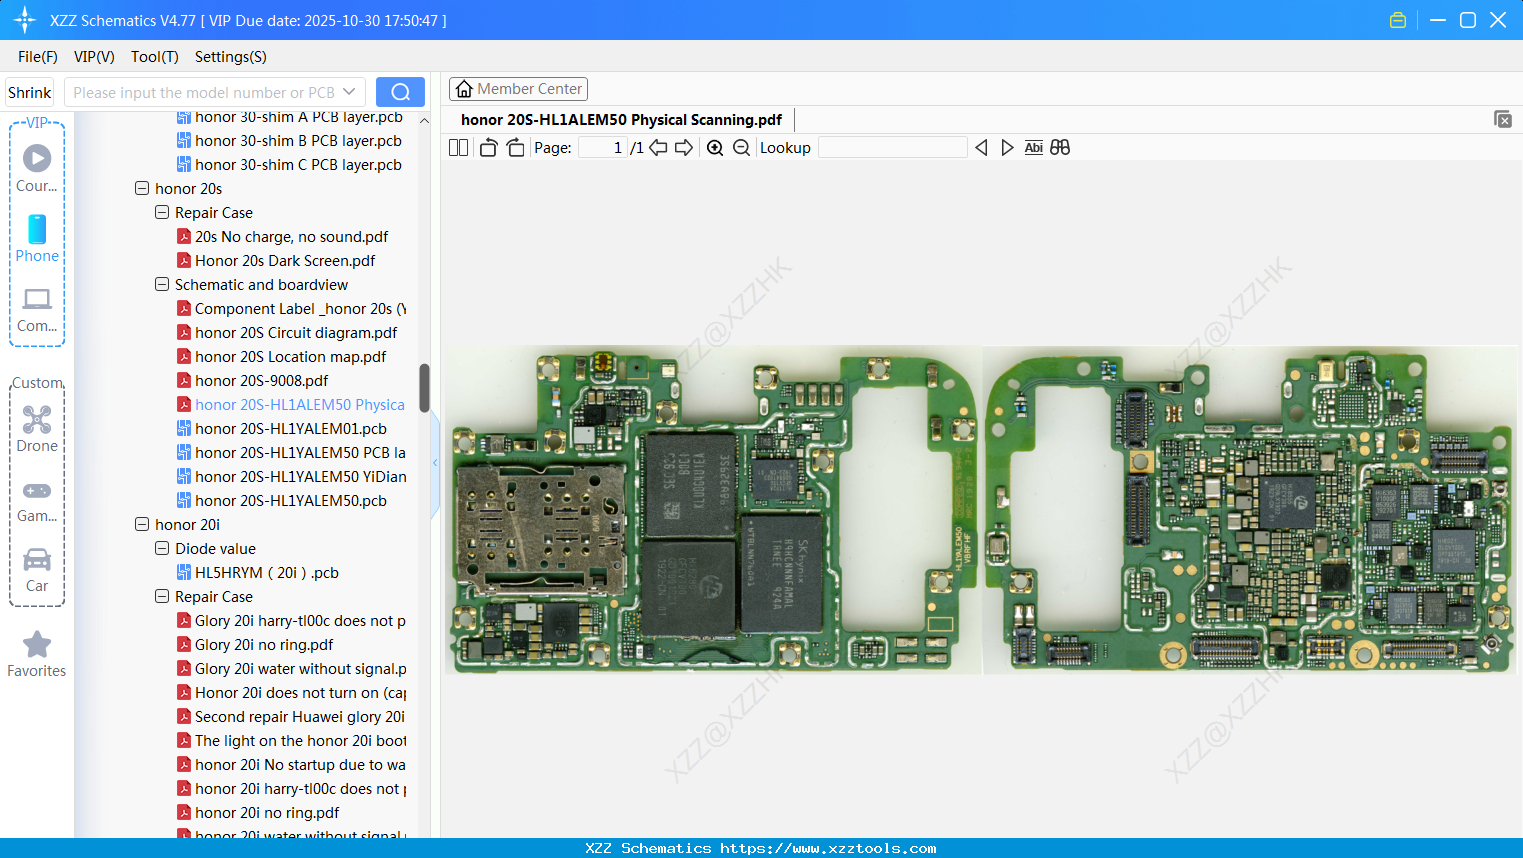Open honor 30-shim B PCB layer.pcb
Screen dimensions: 1523x858
(x=298, y=141)
